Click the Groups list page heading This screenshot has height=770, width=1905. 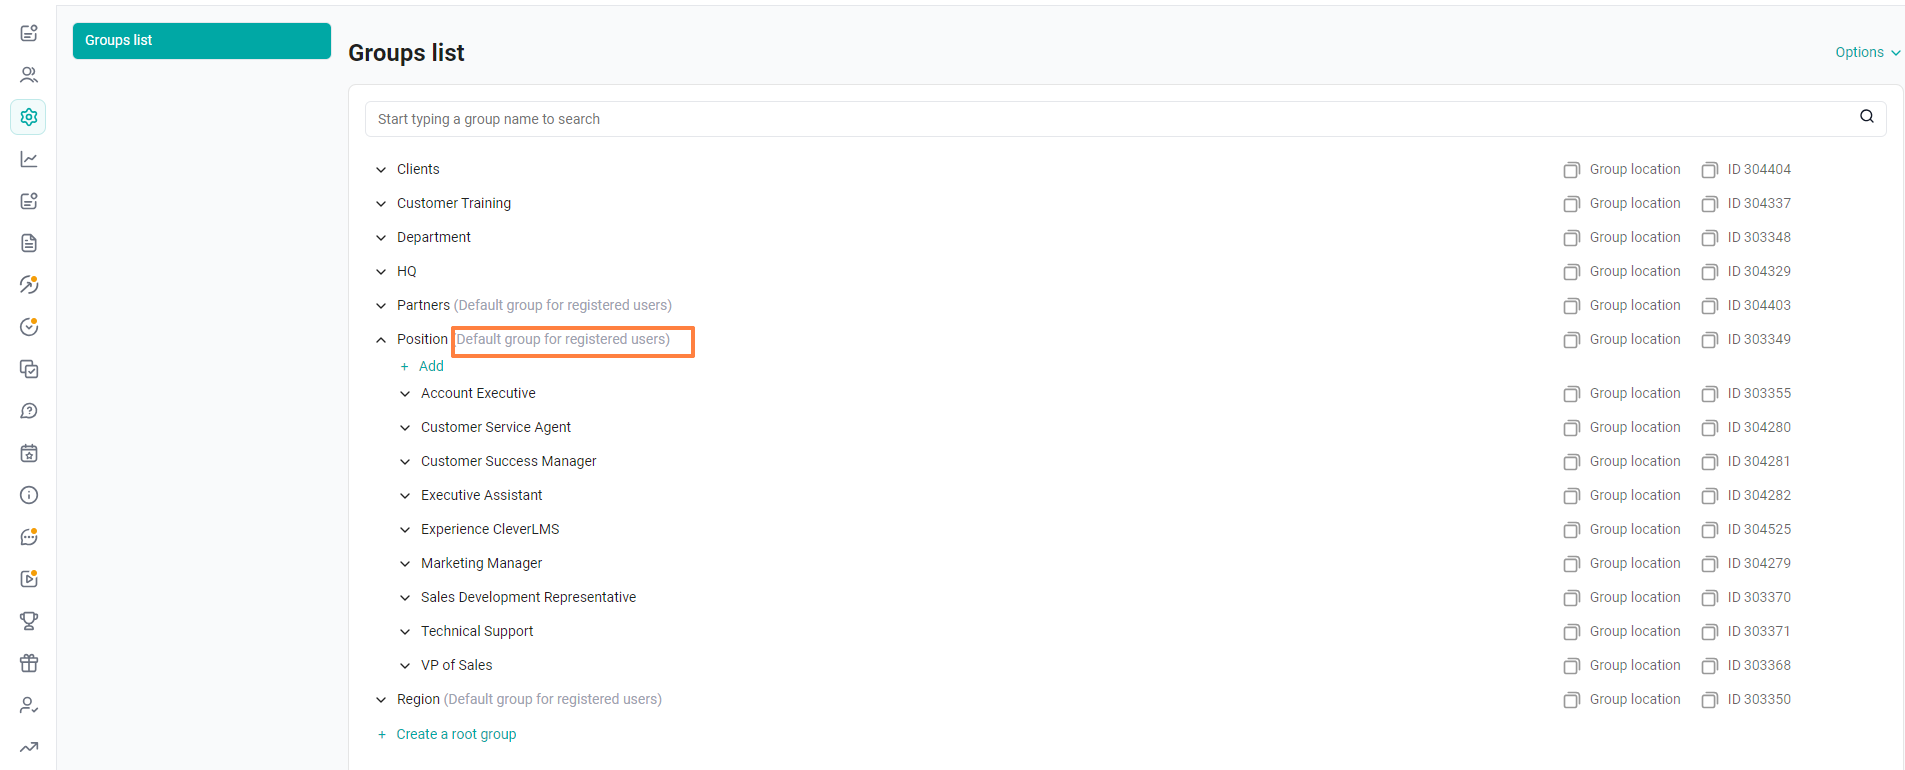(406, 53)
